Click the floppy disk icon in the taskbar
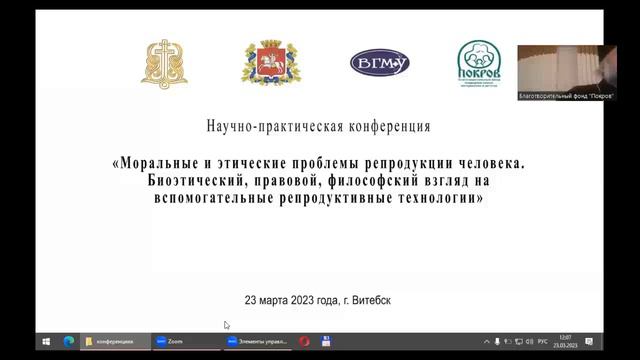Image resolution: width=640 pixels, height=360 pixels. [x=326, y=341]
